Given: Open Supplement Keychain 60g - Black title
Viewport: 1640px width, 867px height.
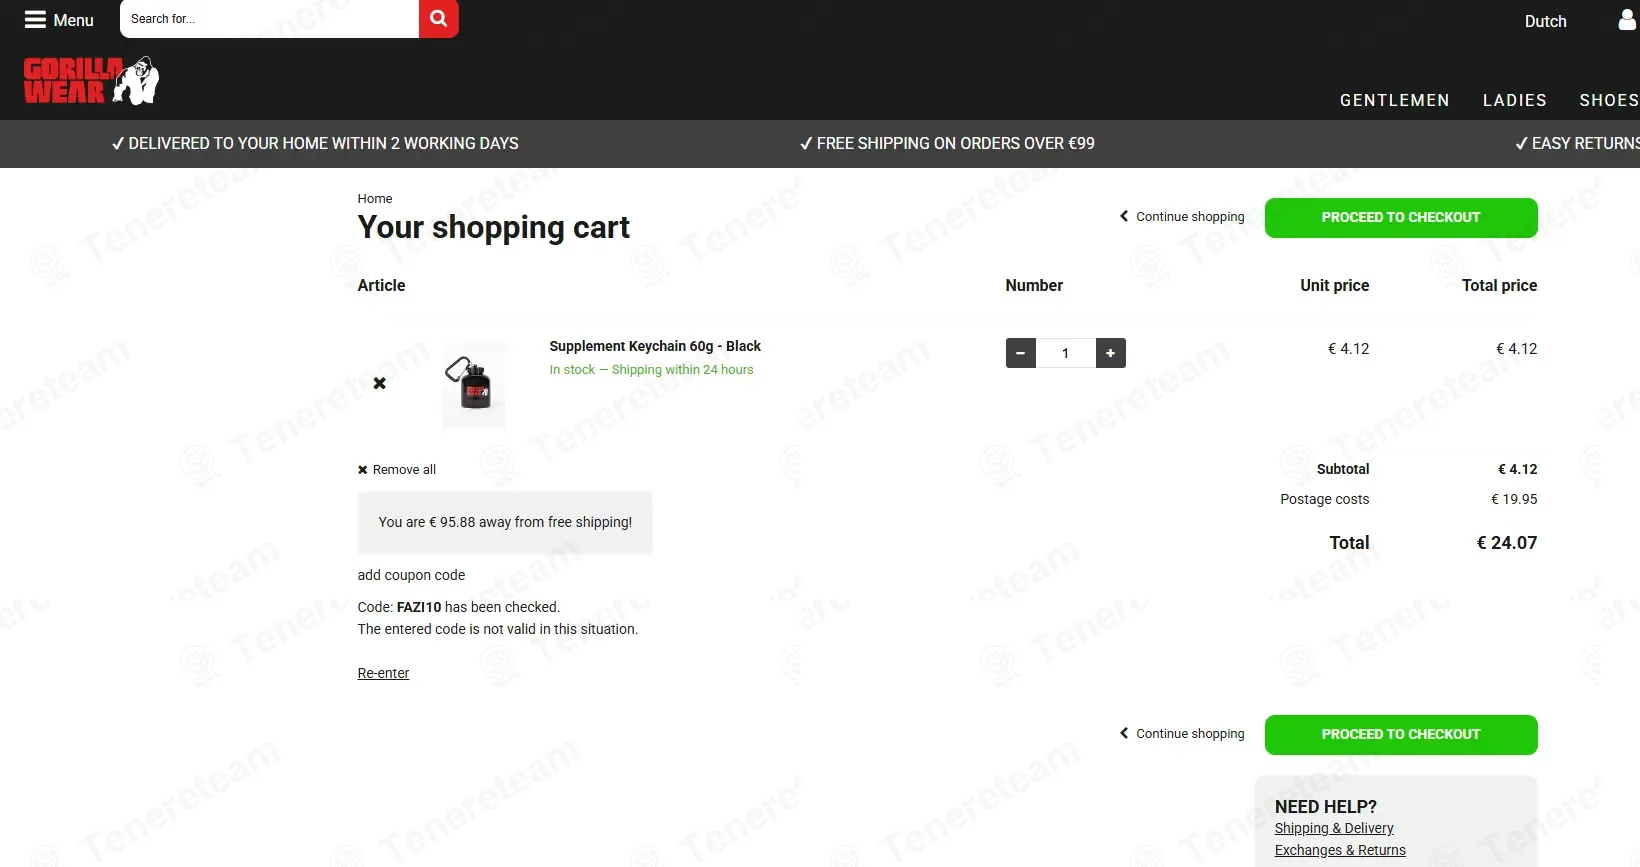Looking at the screenshot, I should [x=655, y=346].
